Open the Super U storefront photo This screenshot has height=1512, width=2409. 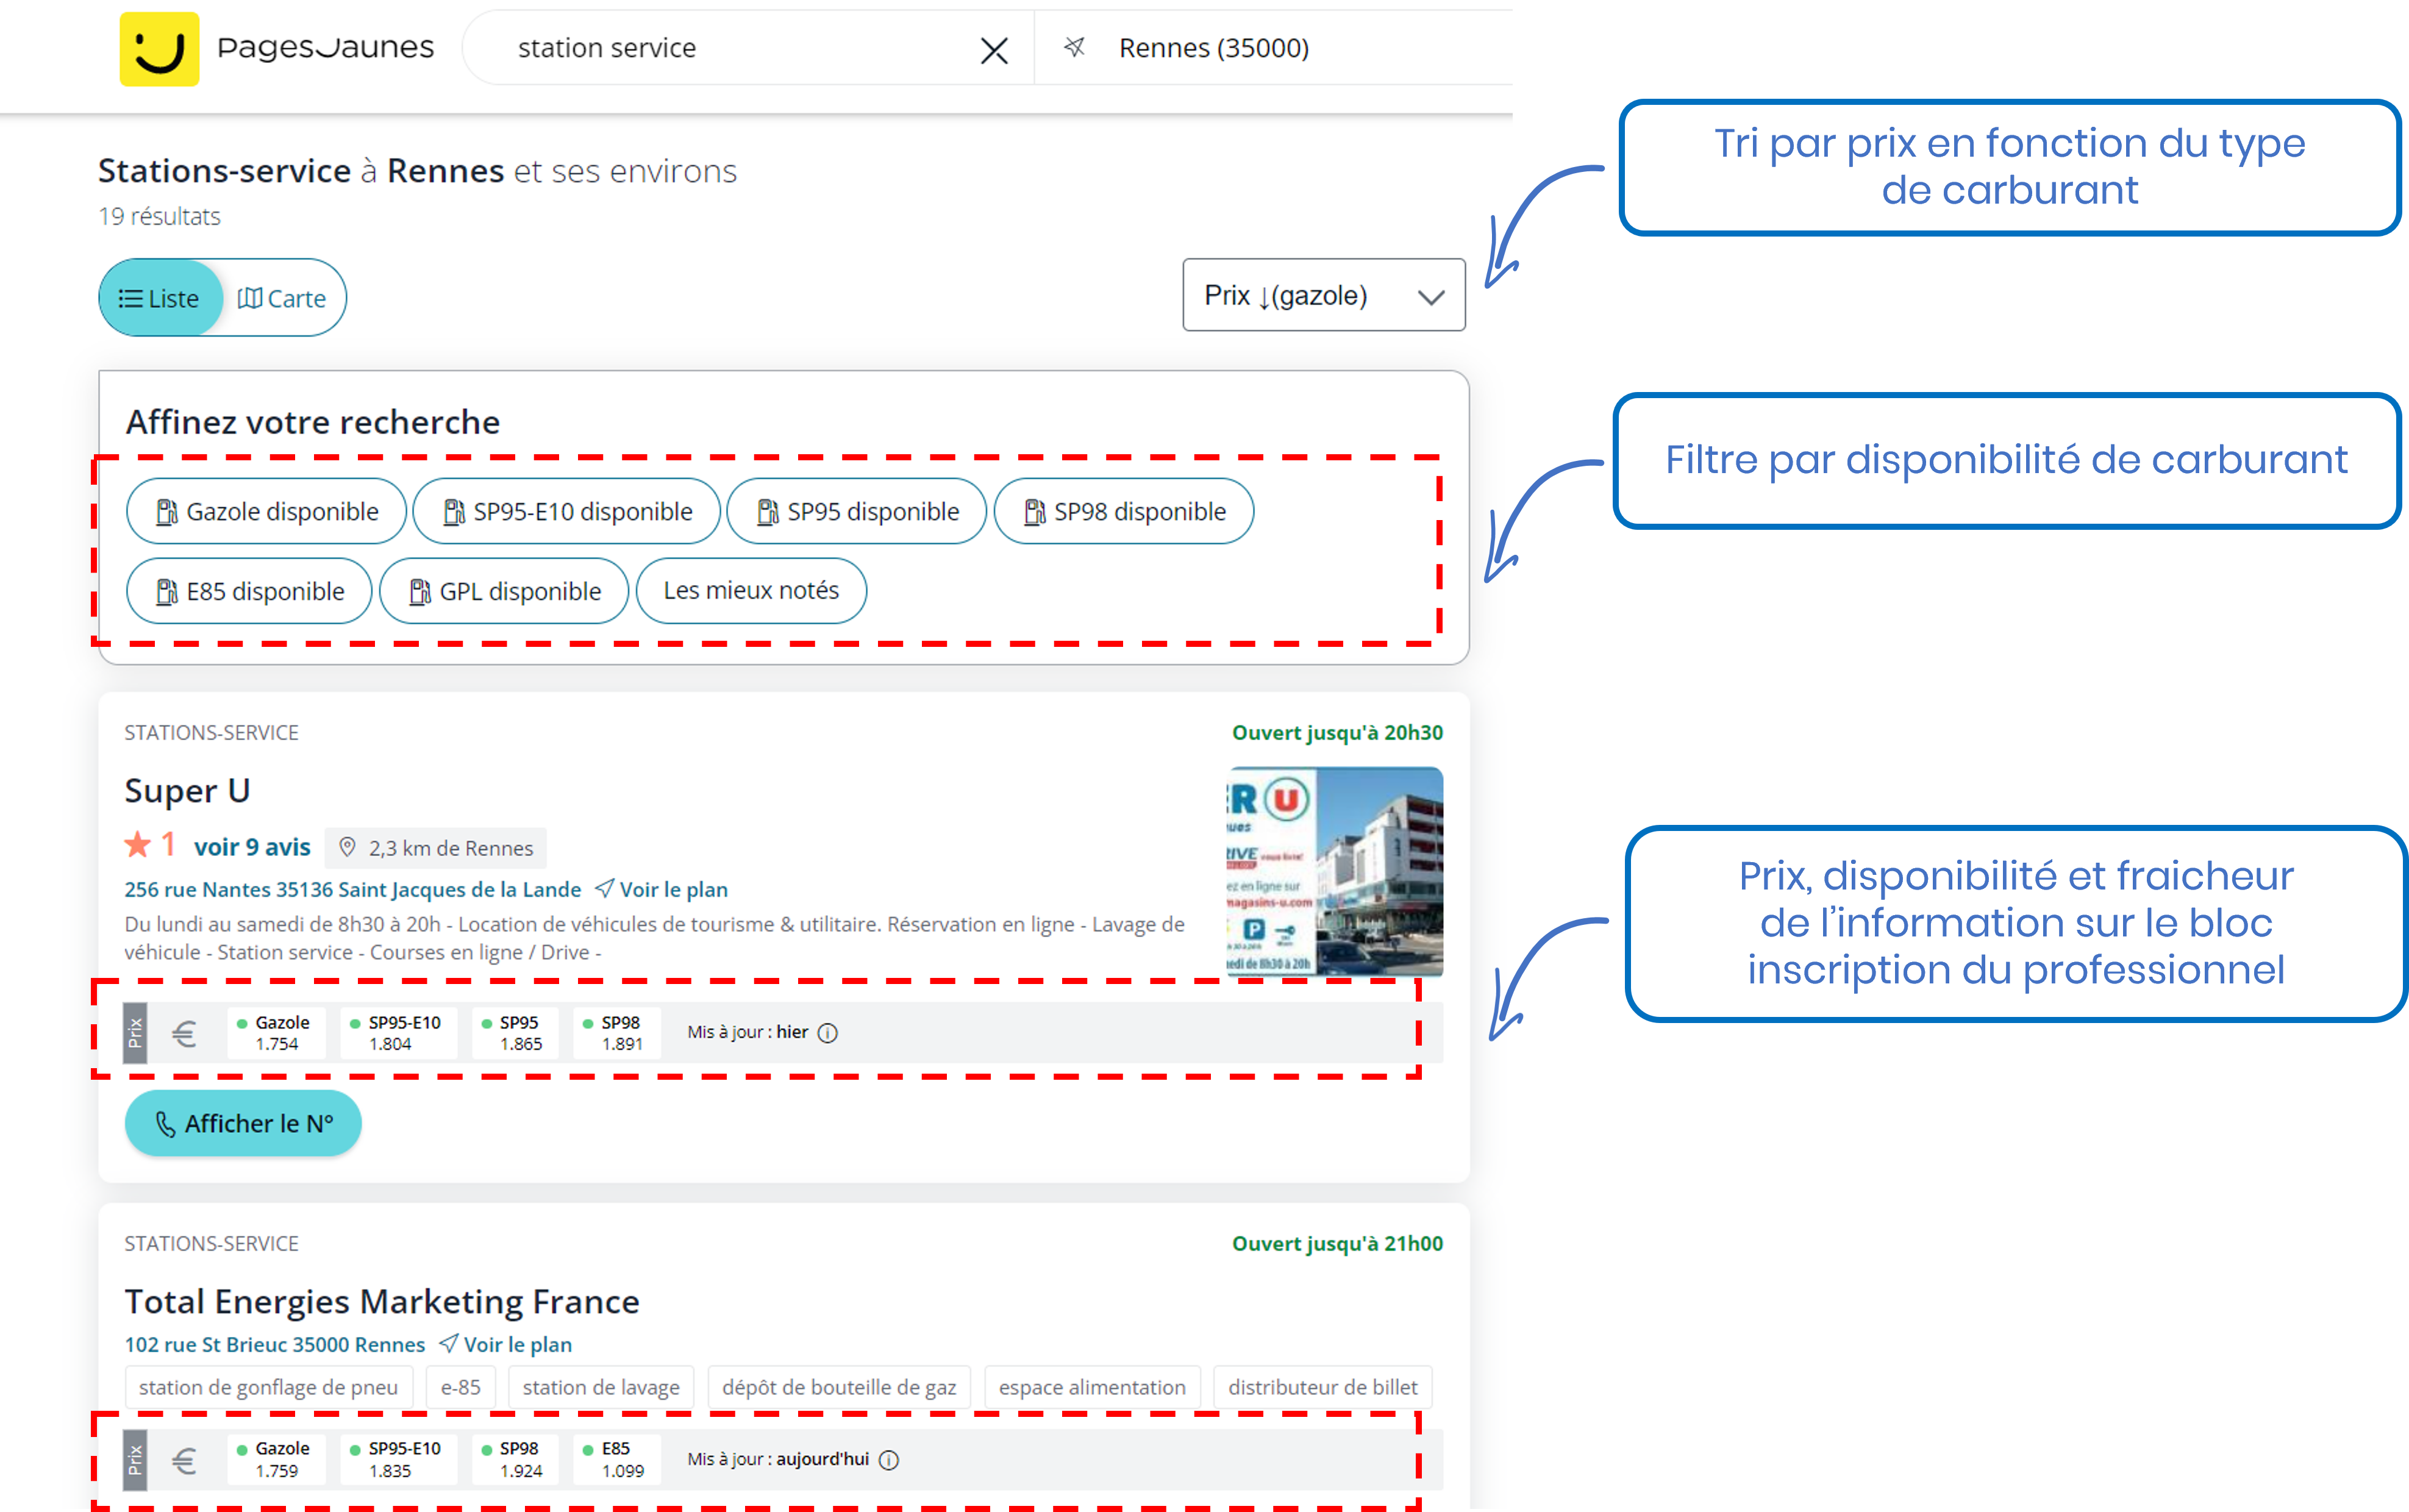point(1334,871)
